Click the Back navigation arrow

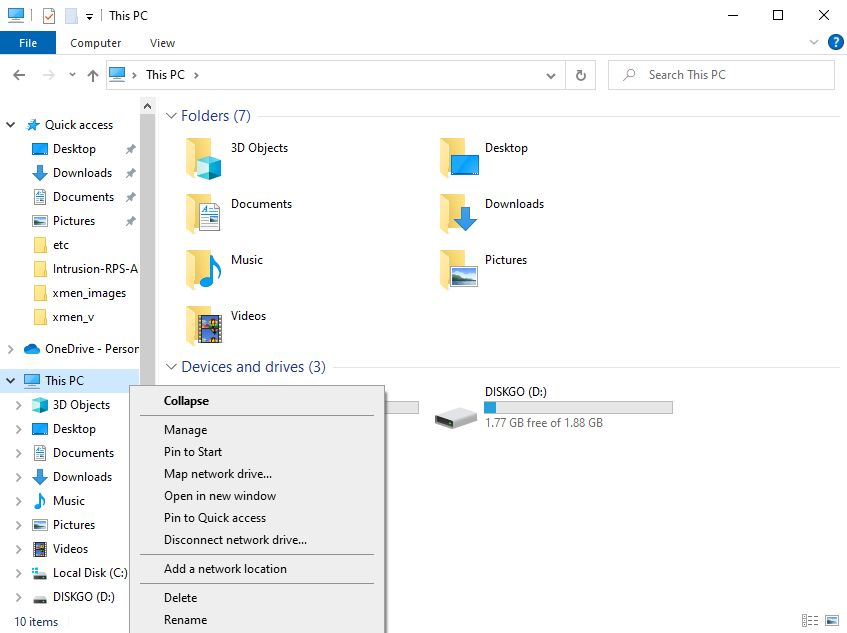[19, 75]
